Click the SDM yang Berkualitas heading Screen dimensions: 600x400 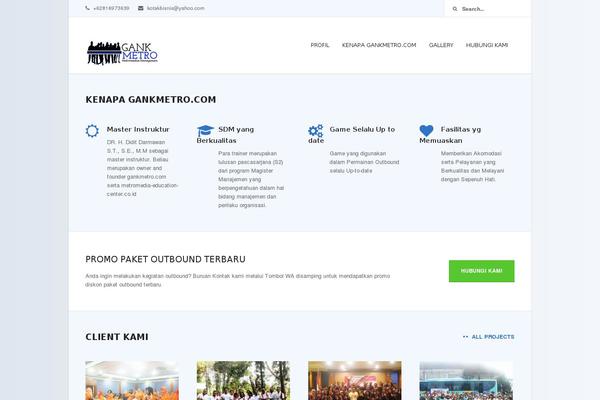[x=225, y=135]
